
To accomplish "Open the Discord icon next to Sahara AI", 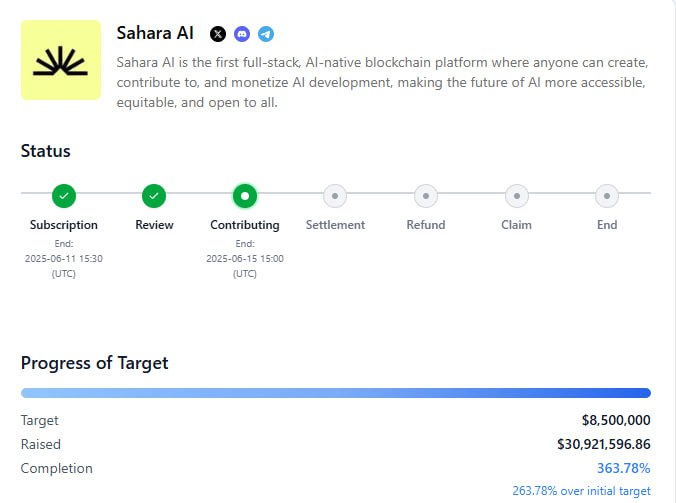I will (x=242, y=34).
